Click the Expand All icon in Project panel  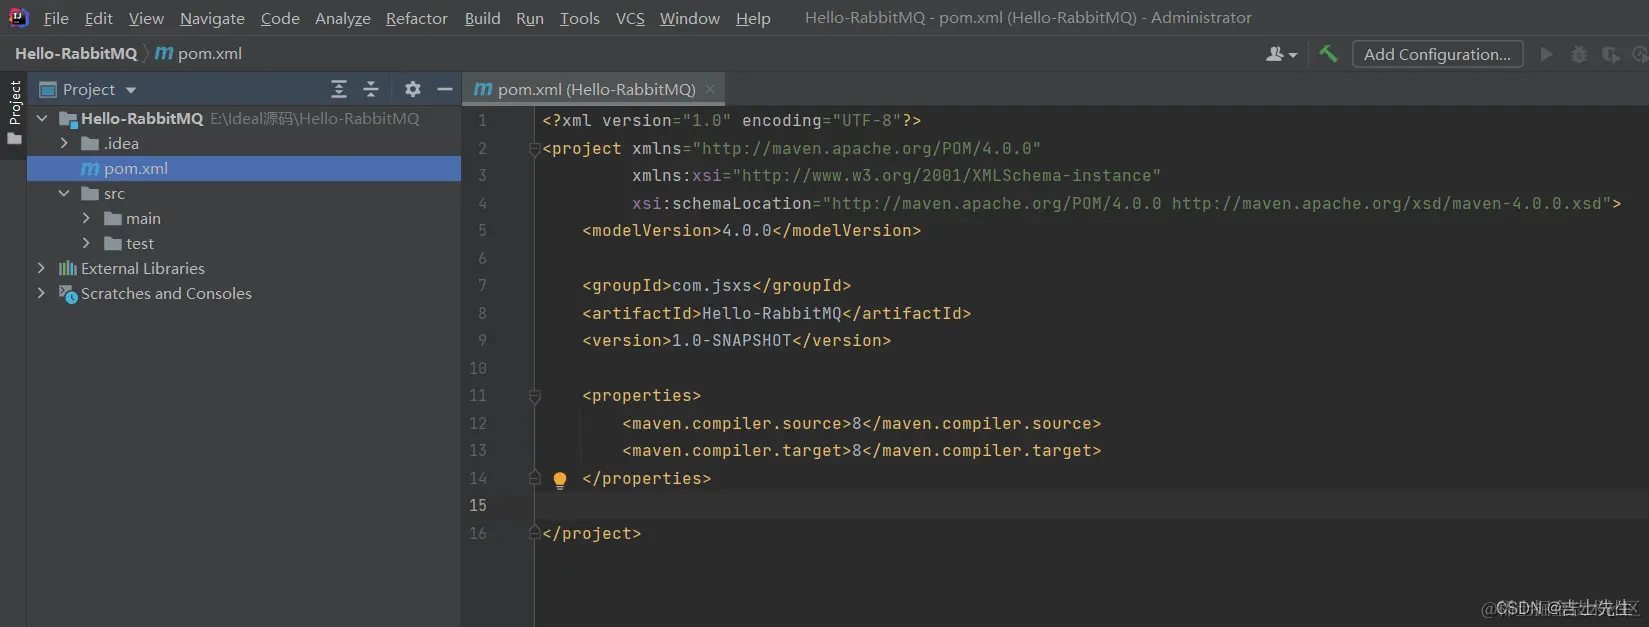(x=339, y=90)
